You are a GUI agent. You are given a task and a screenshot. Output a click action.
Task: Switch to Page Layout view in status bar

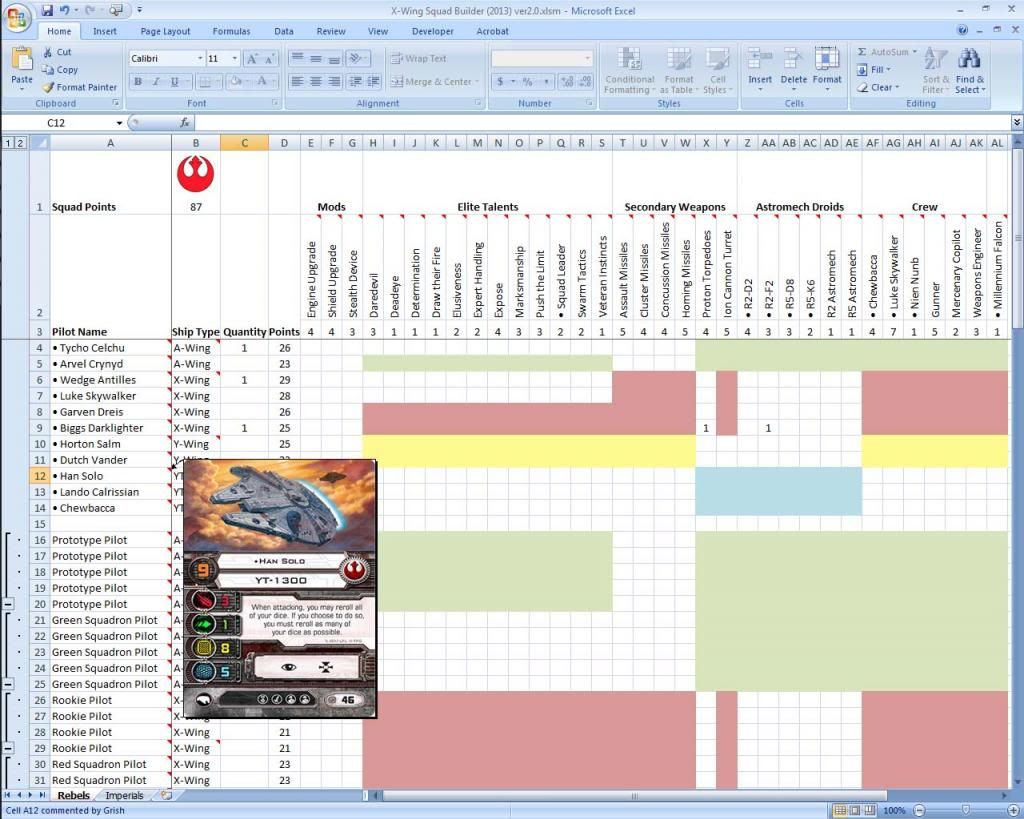coord(856,810)
